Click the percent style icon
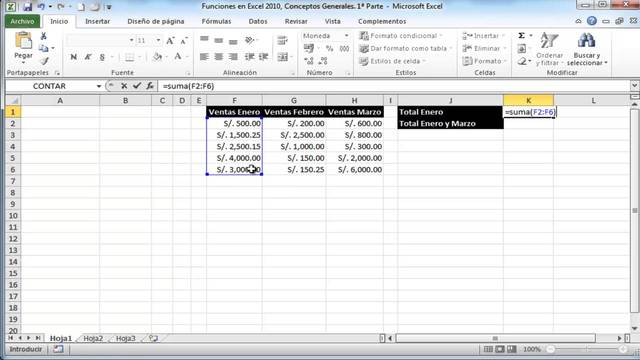This screenshot has height=360, width=640. [329, 49]
